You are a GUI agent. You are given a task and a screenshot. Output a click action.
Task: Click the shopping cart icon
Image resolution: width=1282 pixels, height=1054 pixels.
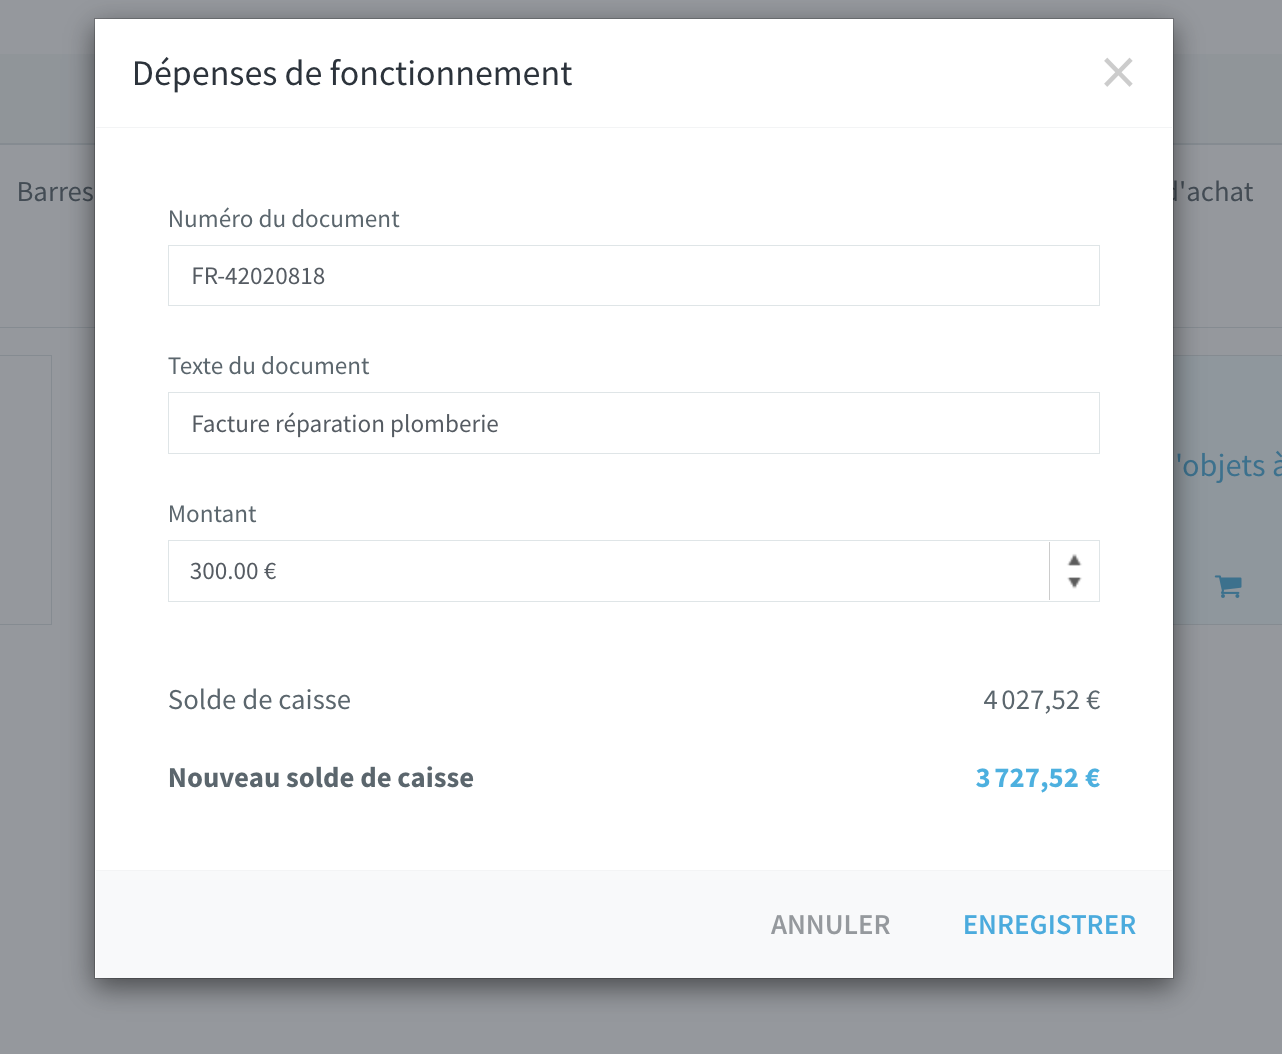(x=1228, y=586)
